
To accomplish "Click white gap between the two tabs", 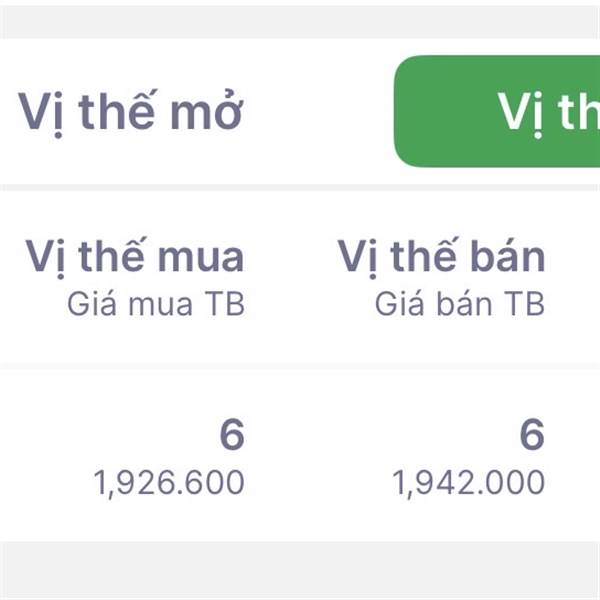I will tap(320, 112).
